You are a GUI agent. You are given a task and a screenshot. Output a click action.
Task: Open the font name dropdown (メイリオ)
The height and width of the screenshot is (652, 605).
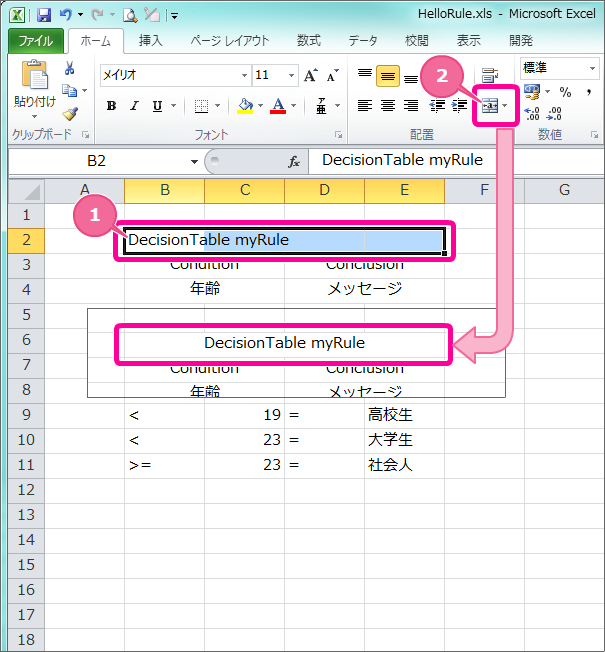(x=244, y=75)
